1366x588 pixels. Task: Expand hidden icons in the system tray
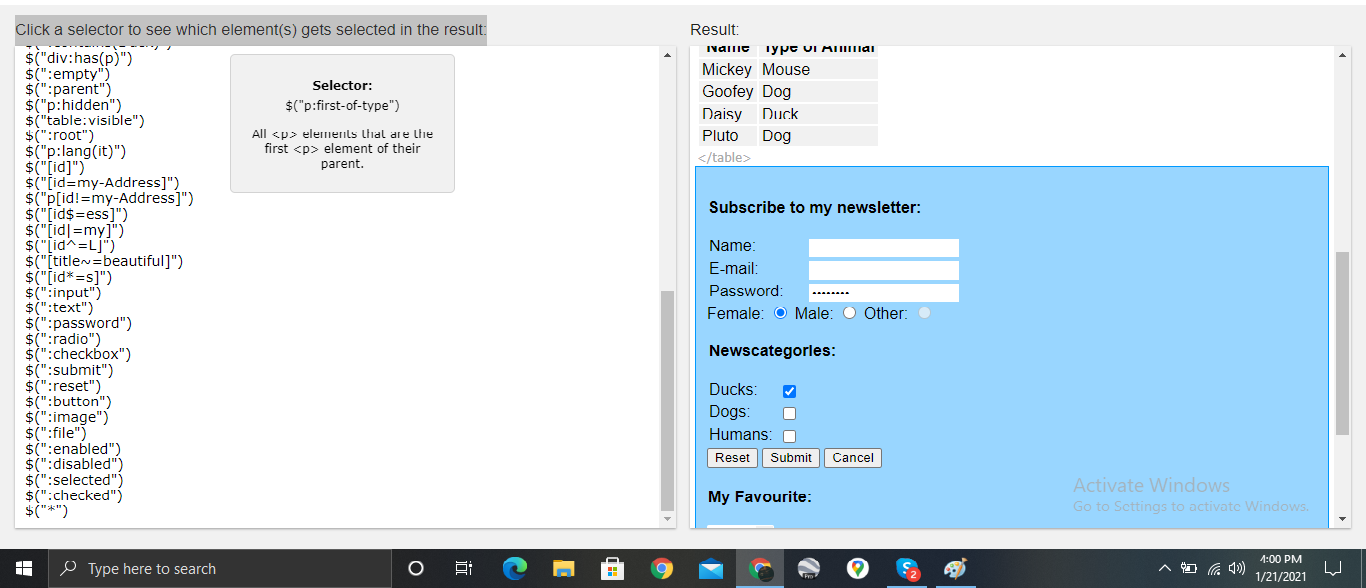pyautogui.click(x=1164, y=568)
